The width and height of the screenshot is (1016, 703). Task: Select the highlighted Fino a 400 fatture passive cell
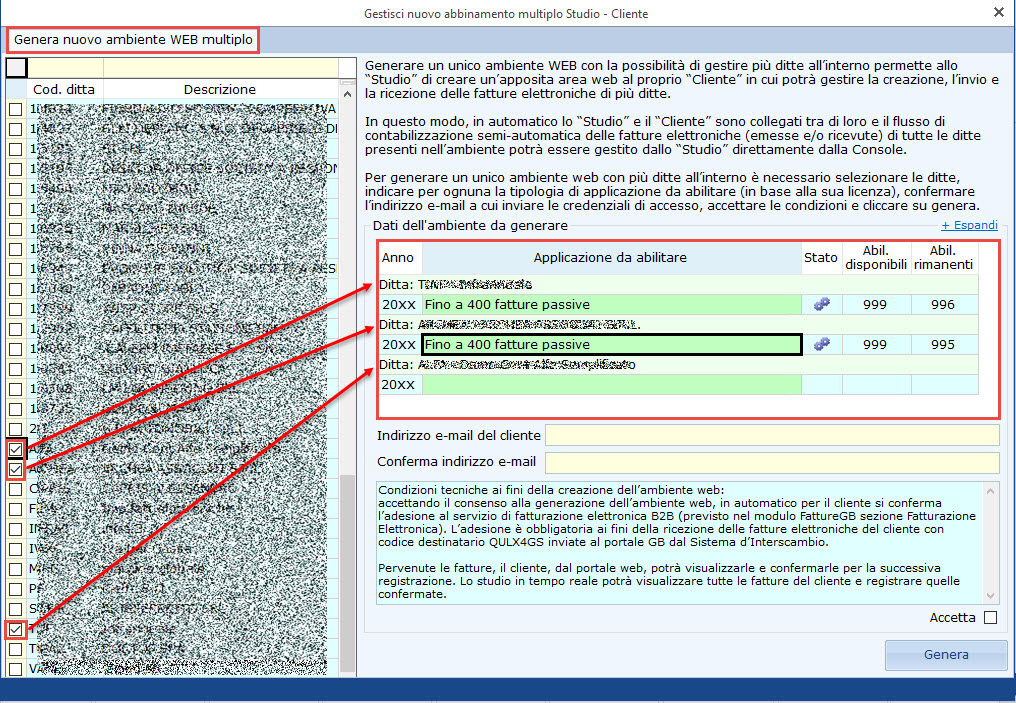point(612,345)
